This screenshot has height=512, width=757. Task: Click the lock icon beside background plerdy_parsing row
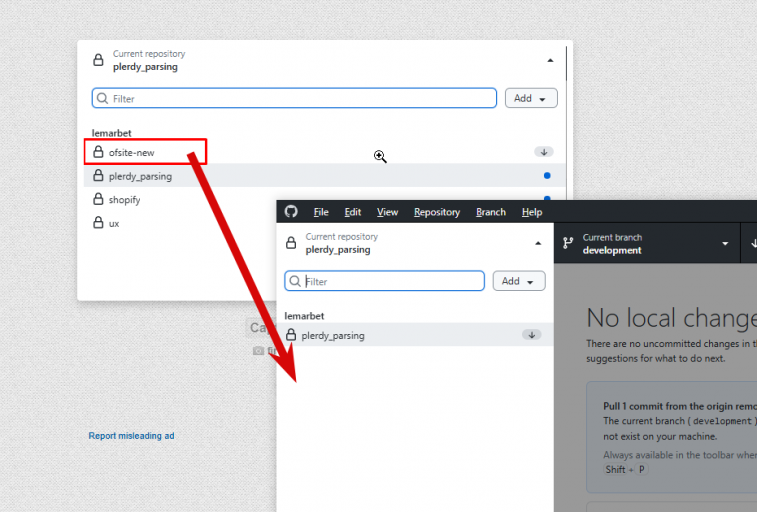click(98, 175)
